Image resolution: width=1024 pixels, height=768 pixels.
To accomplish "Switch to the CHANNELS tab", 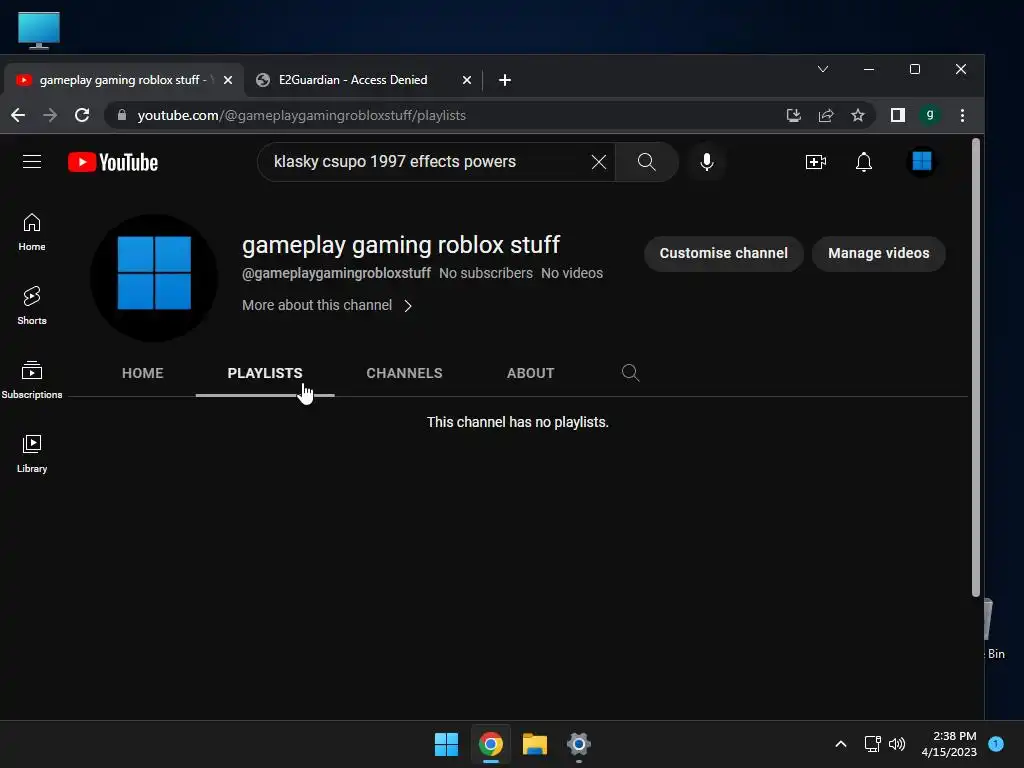I will tap(404, 373).
